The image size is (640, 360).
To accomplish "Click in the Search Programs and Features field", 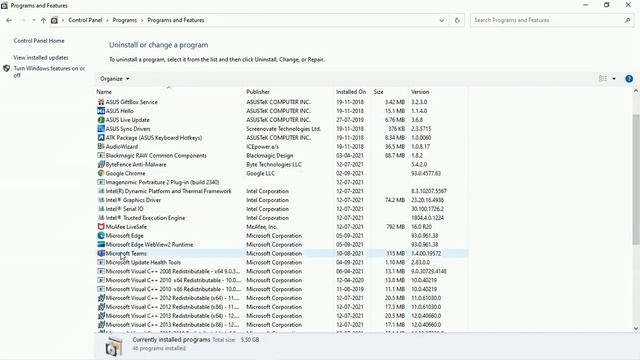I will point(547,20).
